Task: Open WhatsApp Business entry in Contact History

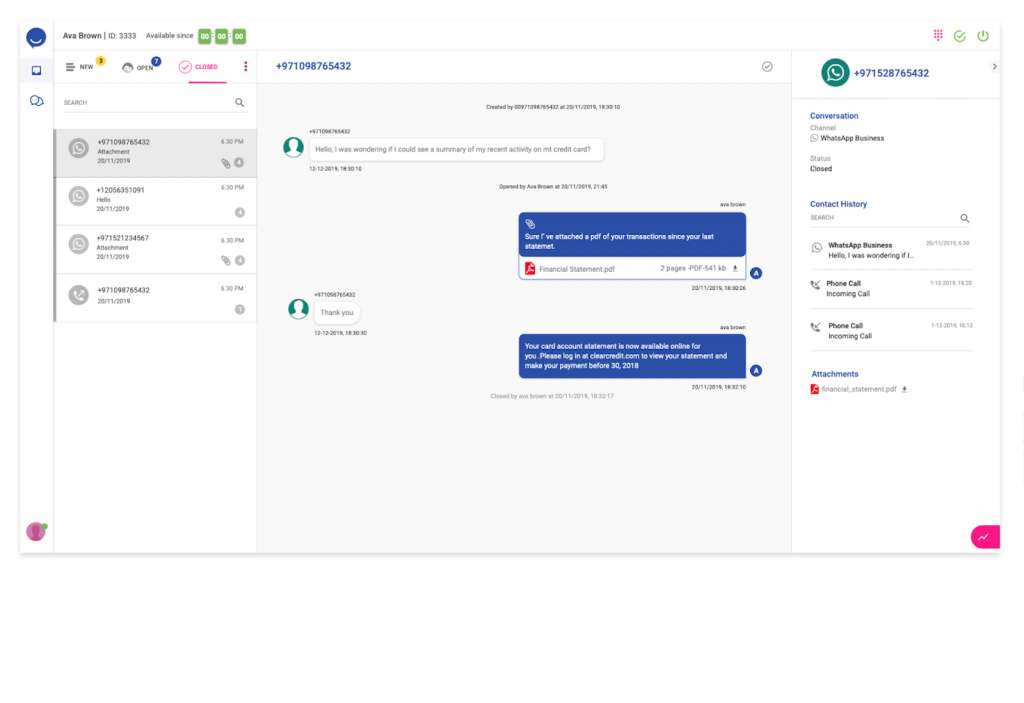Action: [x=891, y=250]
